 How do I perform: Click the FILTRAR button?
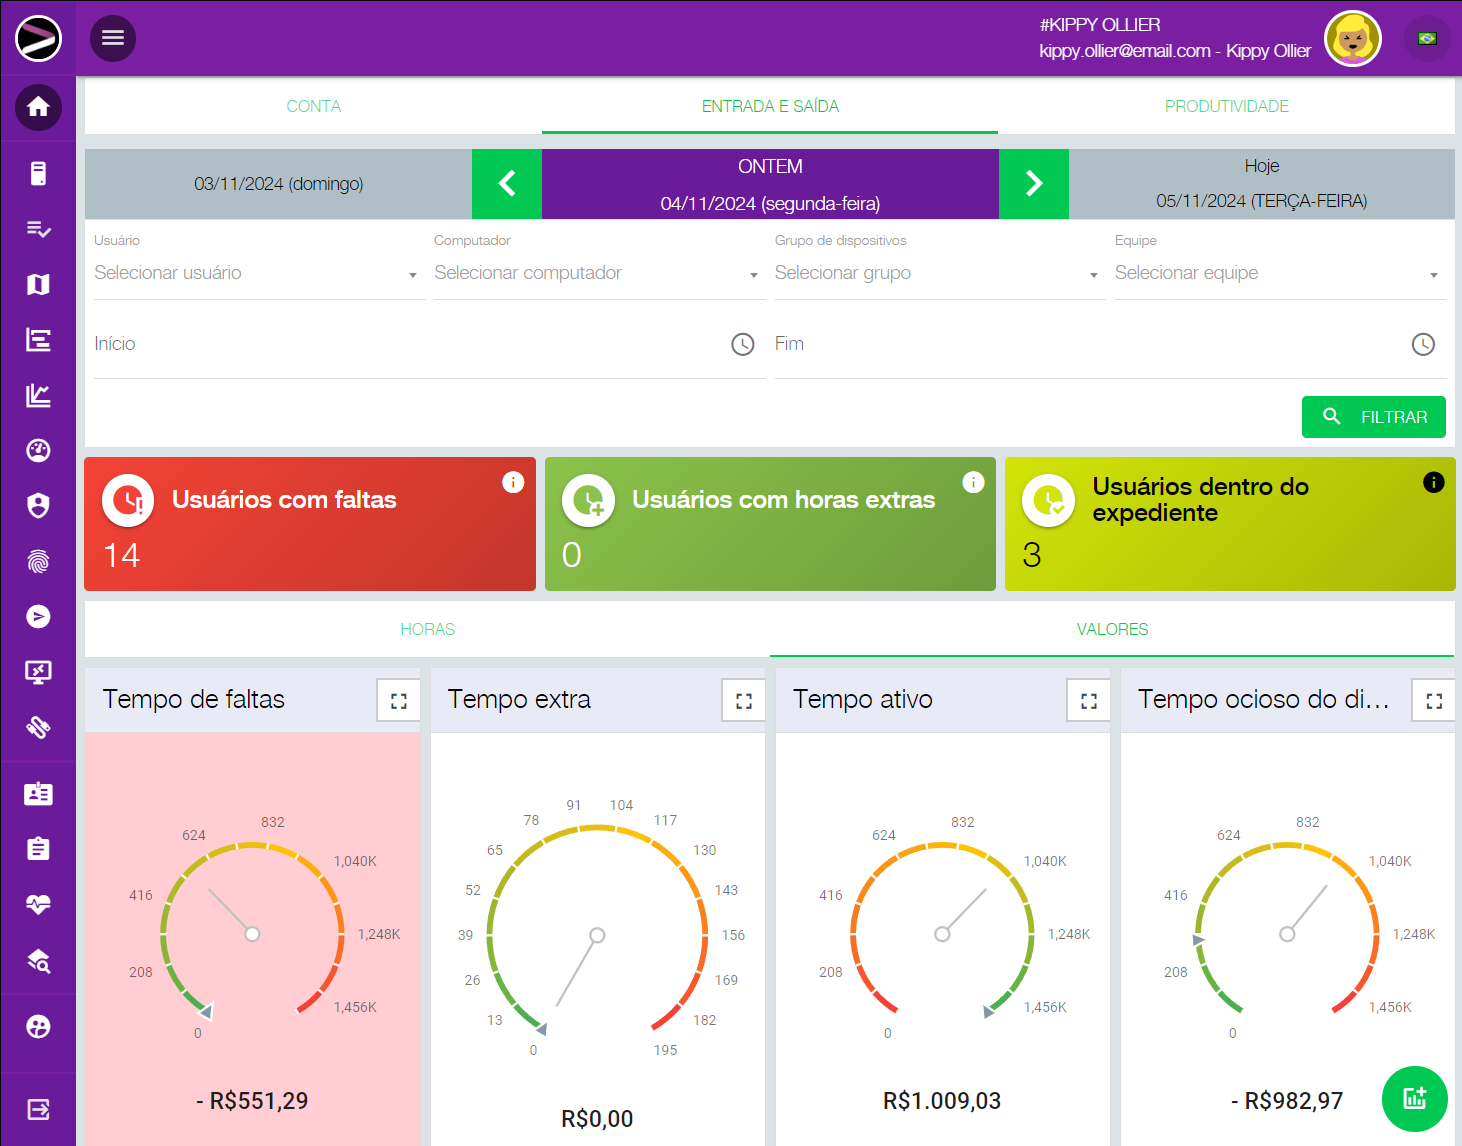click(1373, 417)
